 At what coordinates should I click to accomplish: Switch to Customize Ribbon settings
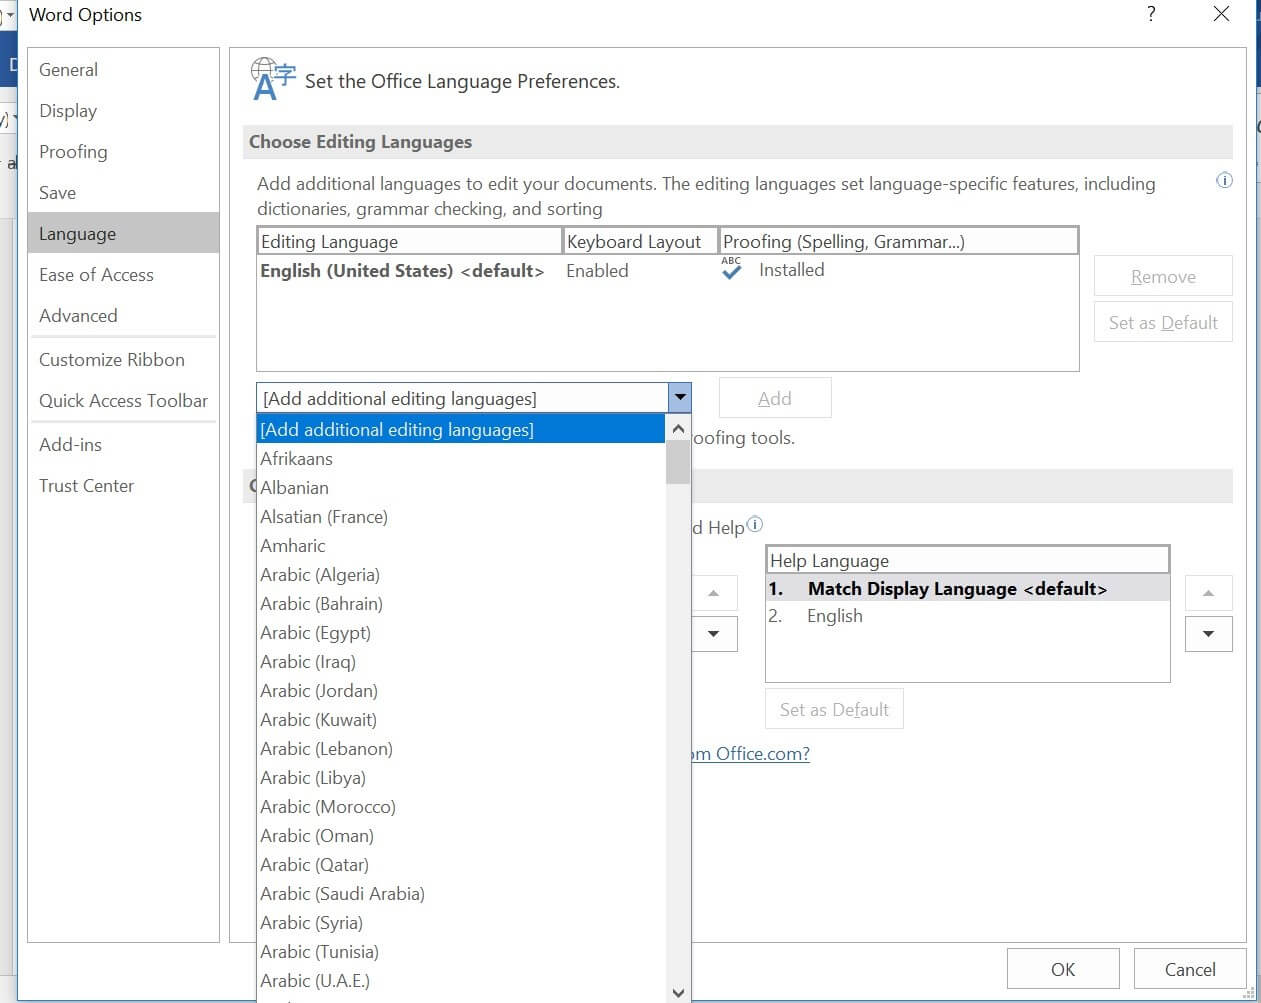[111, 359]
